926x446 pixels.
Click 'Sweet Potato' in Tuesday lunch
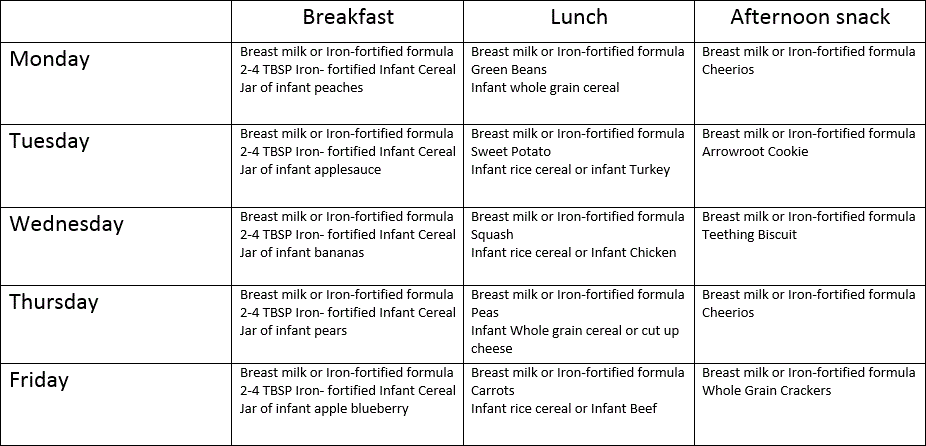tap(511, 152)
